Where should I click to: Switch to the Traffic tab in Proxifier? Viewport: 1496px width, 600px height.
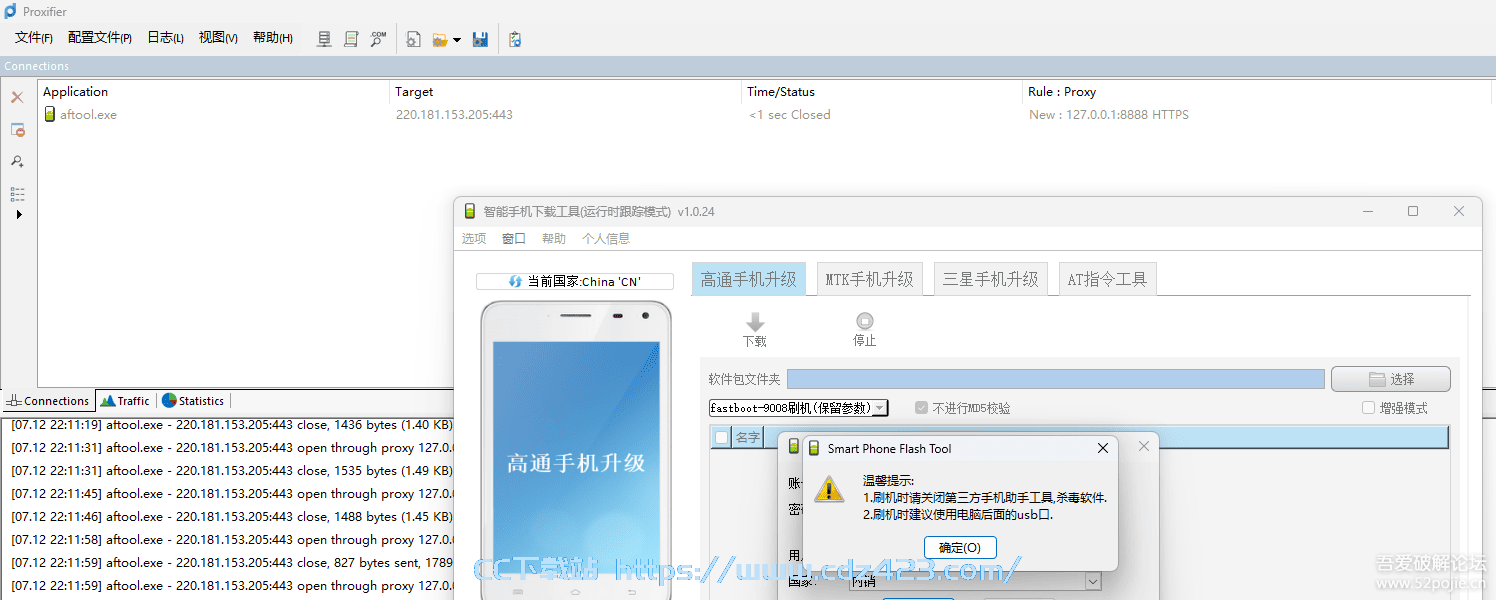[x=125, y=401]
